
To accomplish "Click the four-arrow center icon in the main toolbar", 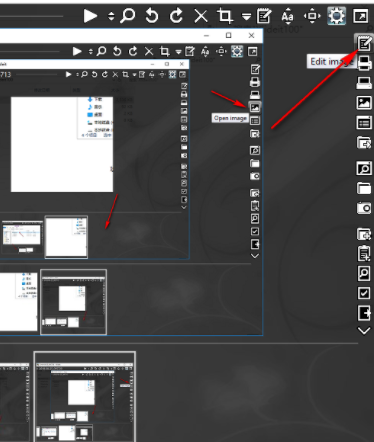I will coord(312,16).
